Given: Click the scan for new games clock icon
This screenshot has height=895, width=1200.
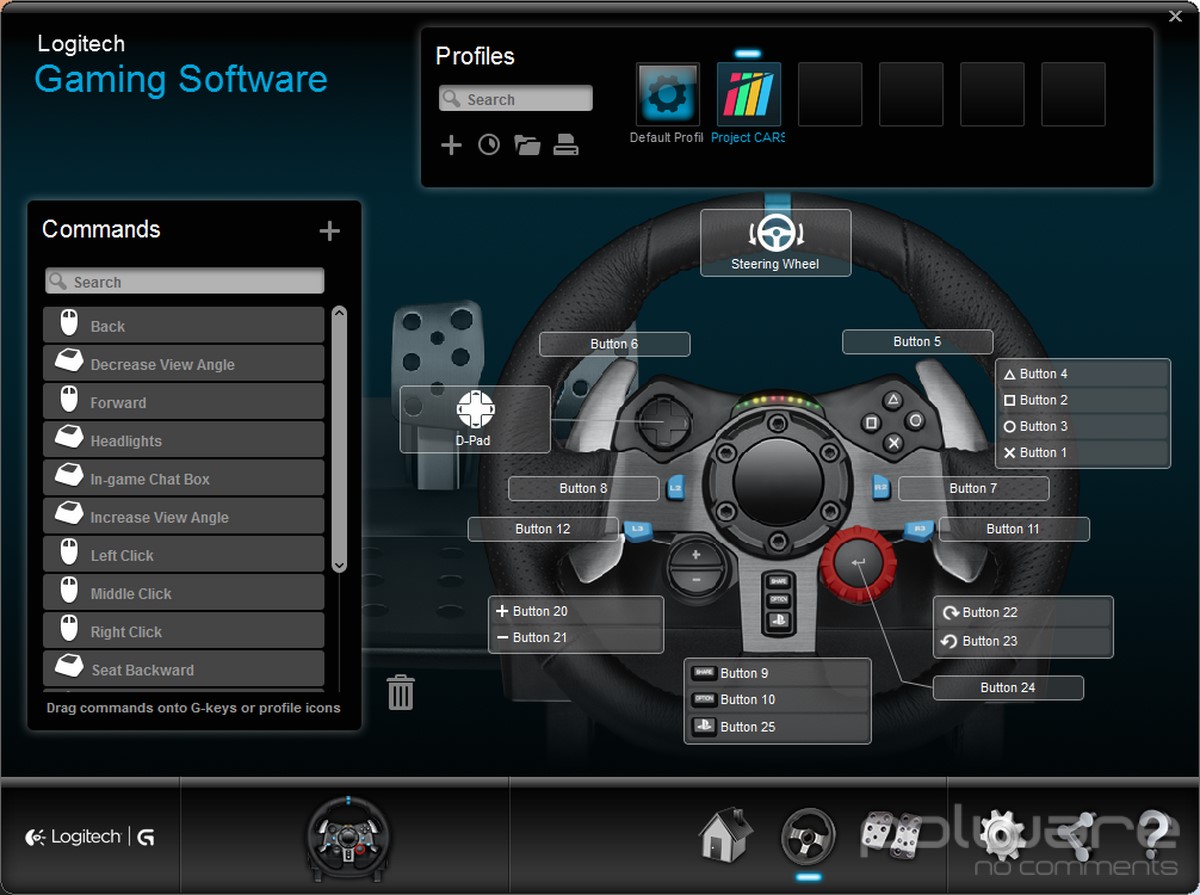Looking at the screenshot, I should (489, 145).
